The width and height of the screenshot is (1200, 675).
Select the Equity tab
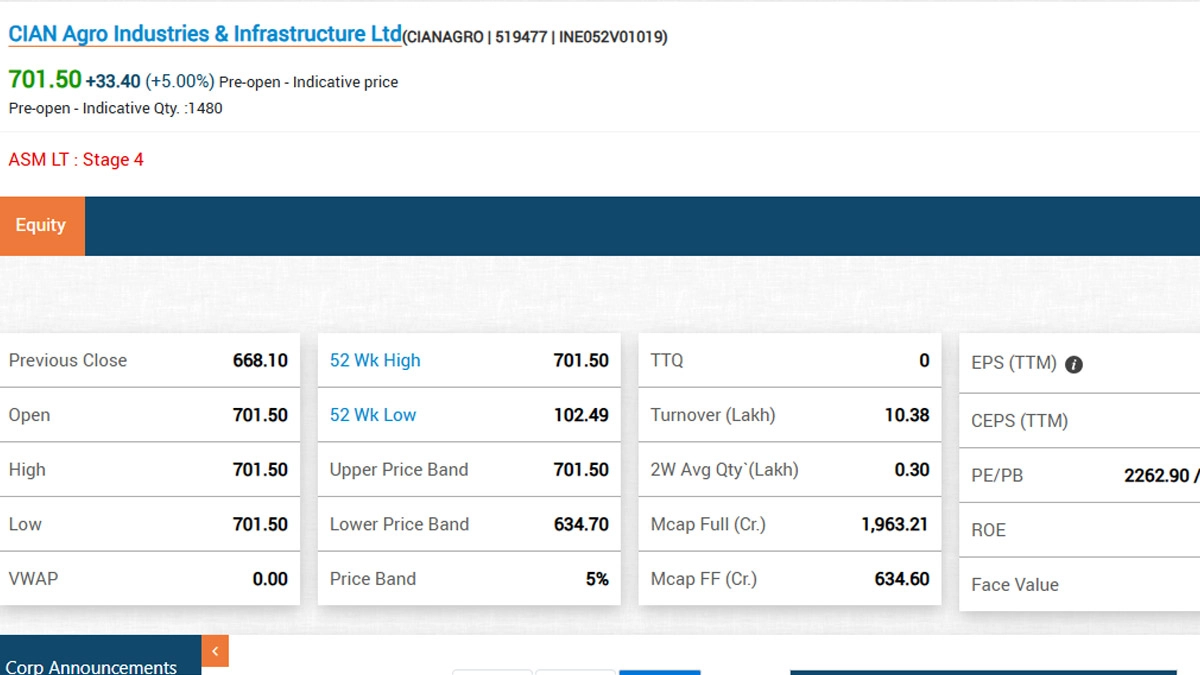pos(41,226)
